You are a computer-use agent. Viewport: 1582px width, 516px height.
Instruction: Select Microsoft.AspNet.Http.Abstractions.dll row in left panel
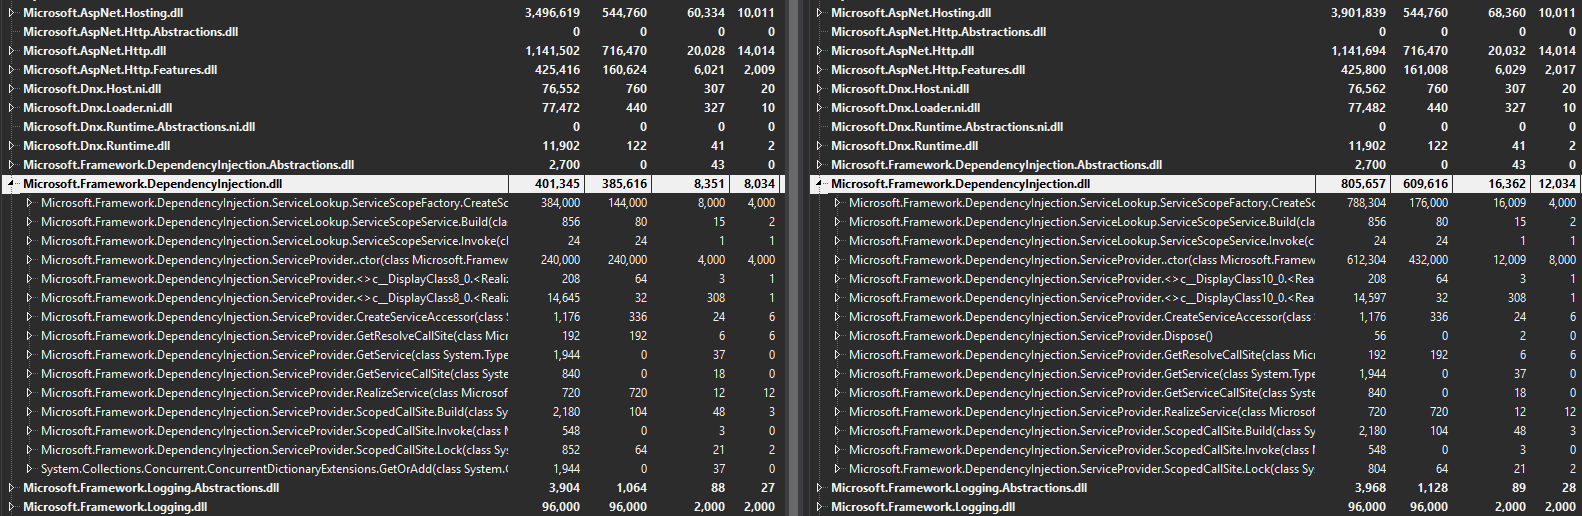click(130, 32)
